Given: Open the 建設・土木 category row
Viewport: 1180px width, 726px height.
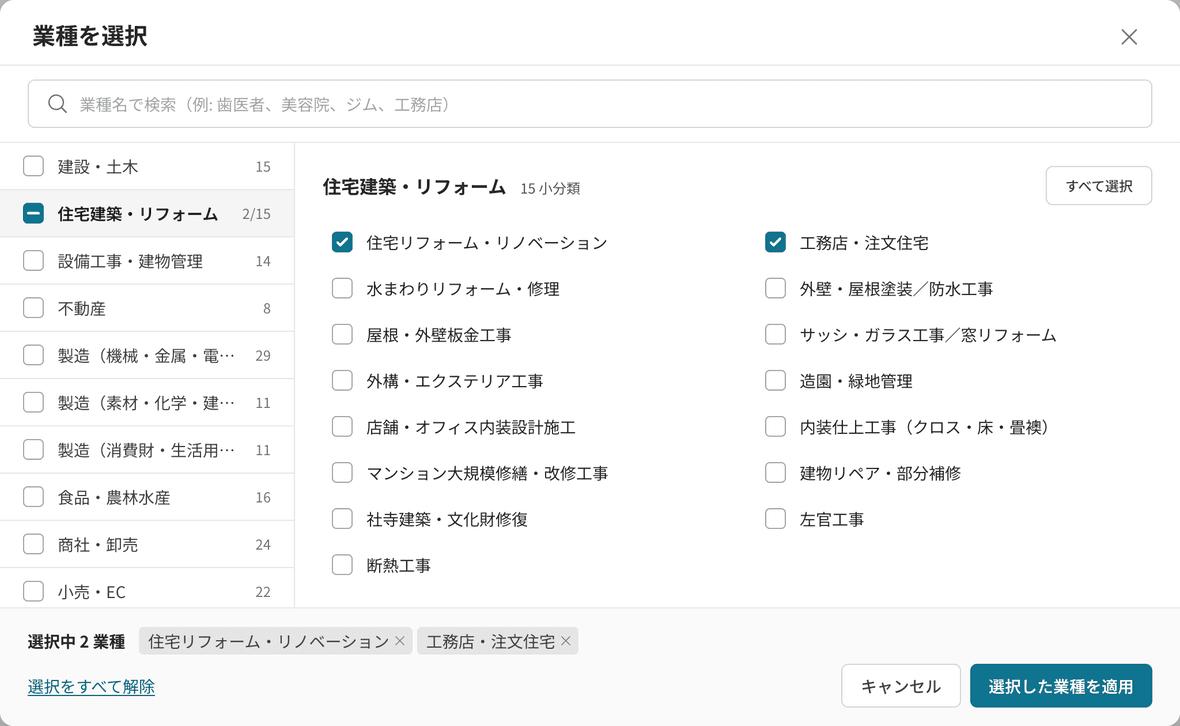Looking at the screenshot, I should coord(147,166).
